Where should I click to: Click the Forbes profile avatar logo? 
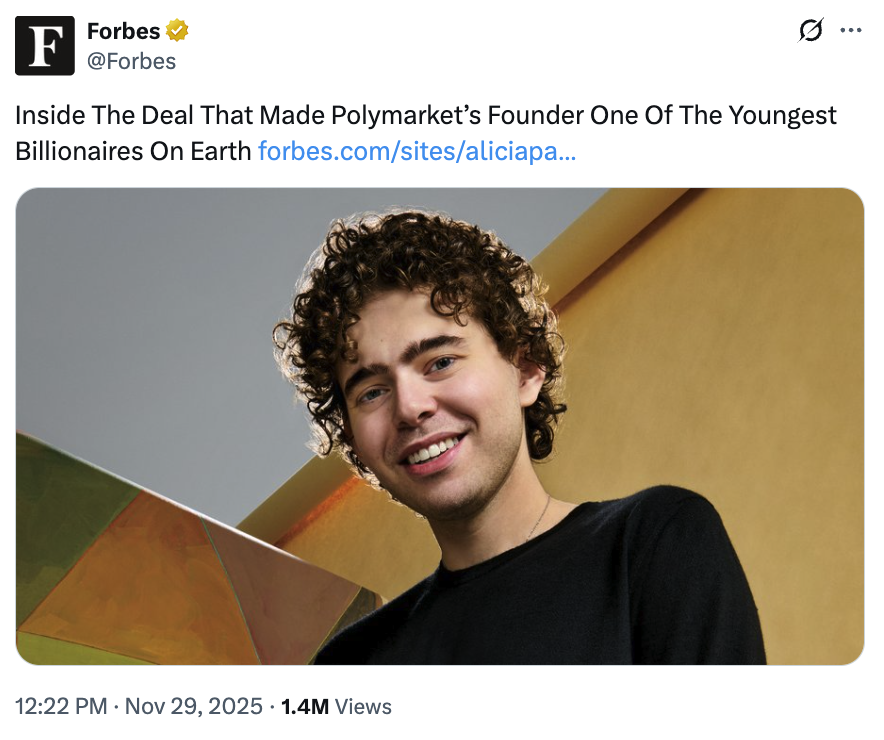[45, 46]
